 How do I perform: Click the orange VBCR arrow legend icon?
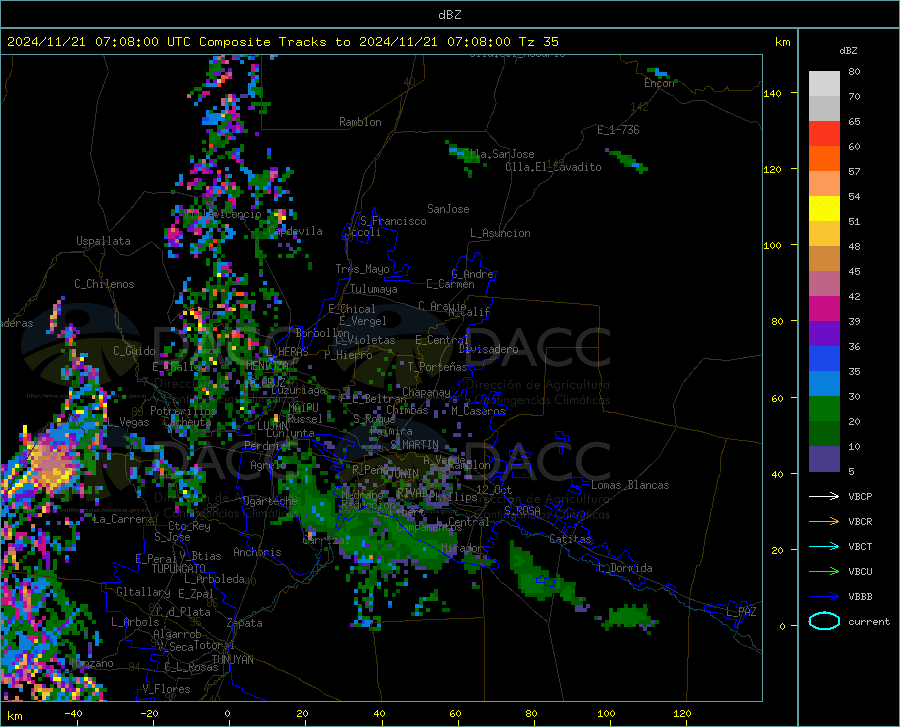point(824,522)
